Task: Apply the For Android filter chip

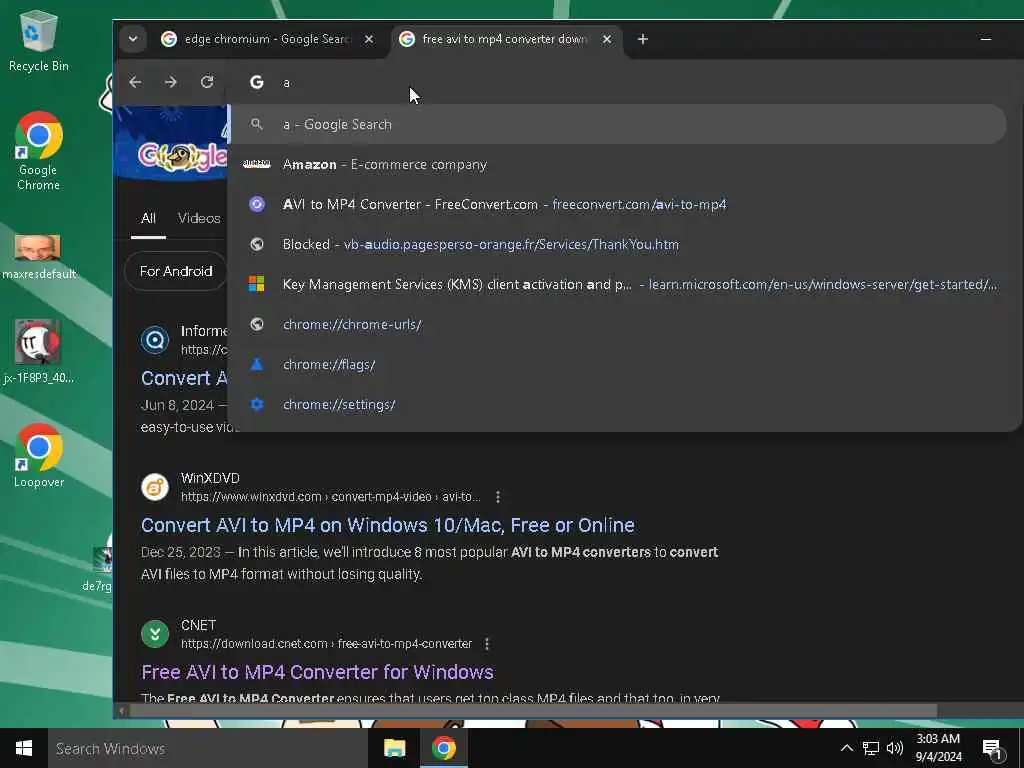Action: [x=176, y=271]
